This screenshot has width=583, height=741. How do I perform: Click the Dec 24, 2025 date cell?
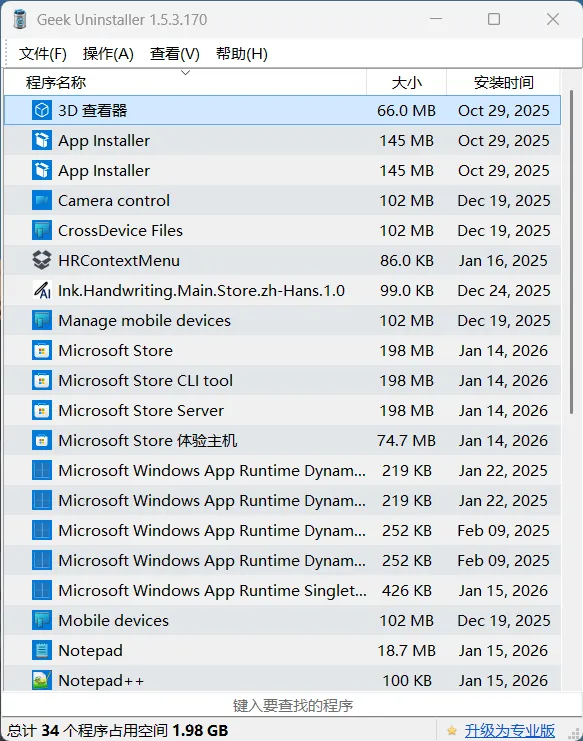(504, 291)
